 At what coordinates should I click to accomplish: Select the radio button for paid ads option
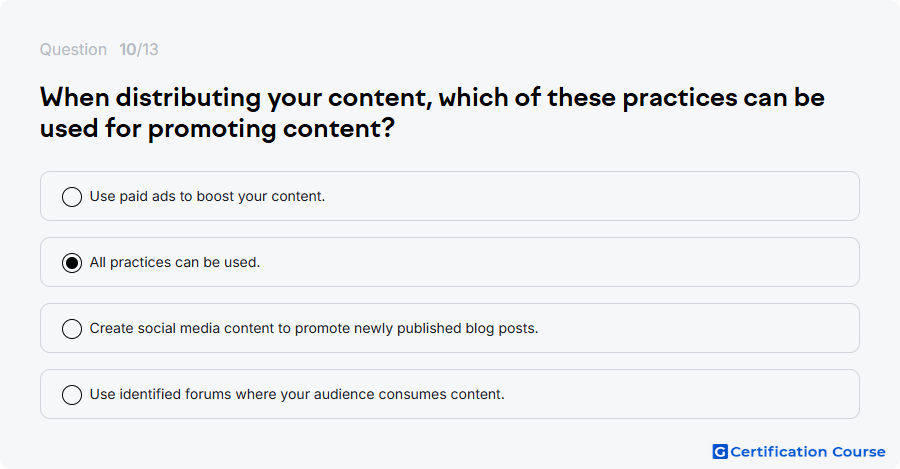tap(72, 197)
